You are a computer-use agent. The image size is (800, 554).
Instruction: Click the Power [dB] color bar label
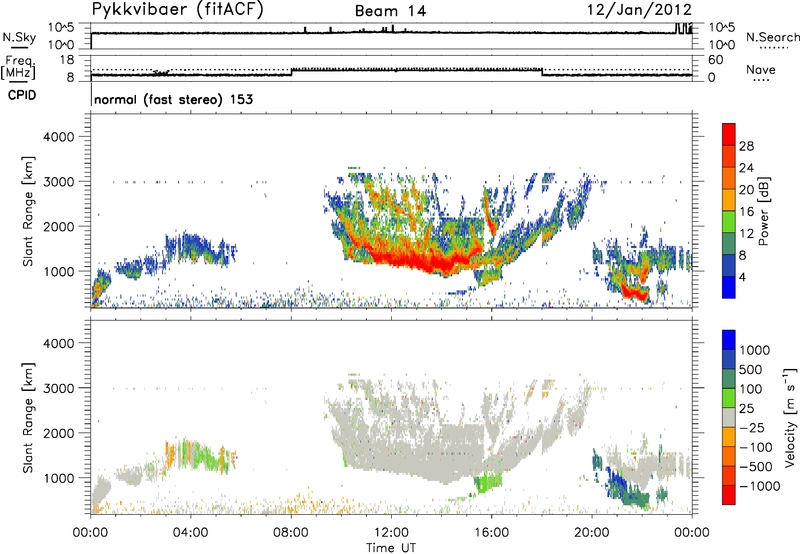[x=763, y=211]
